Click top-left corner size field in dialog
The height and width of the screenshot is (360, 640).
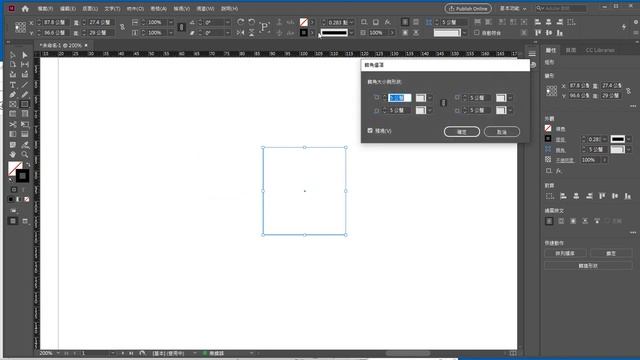click(399, 98)
